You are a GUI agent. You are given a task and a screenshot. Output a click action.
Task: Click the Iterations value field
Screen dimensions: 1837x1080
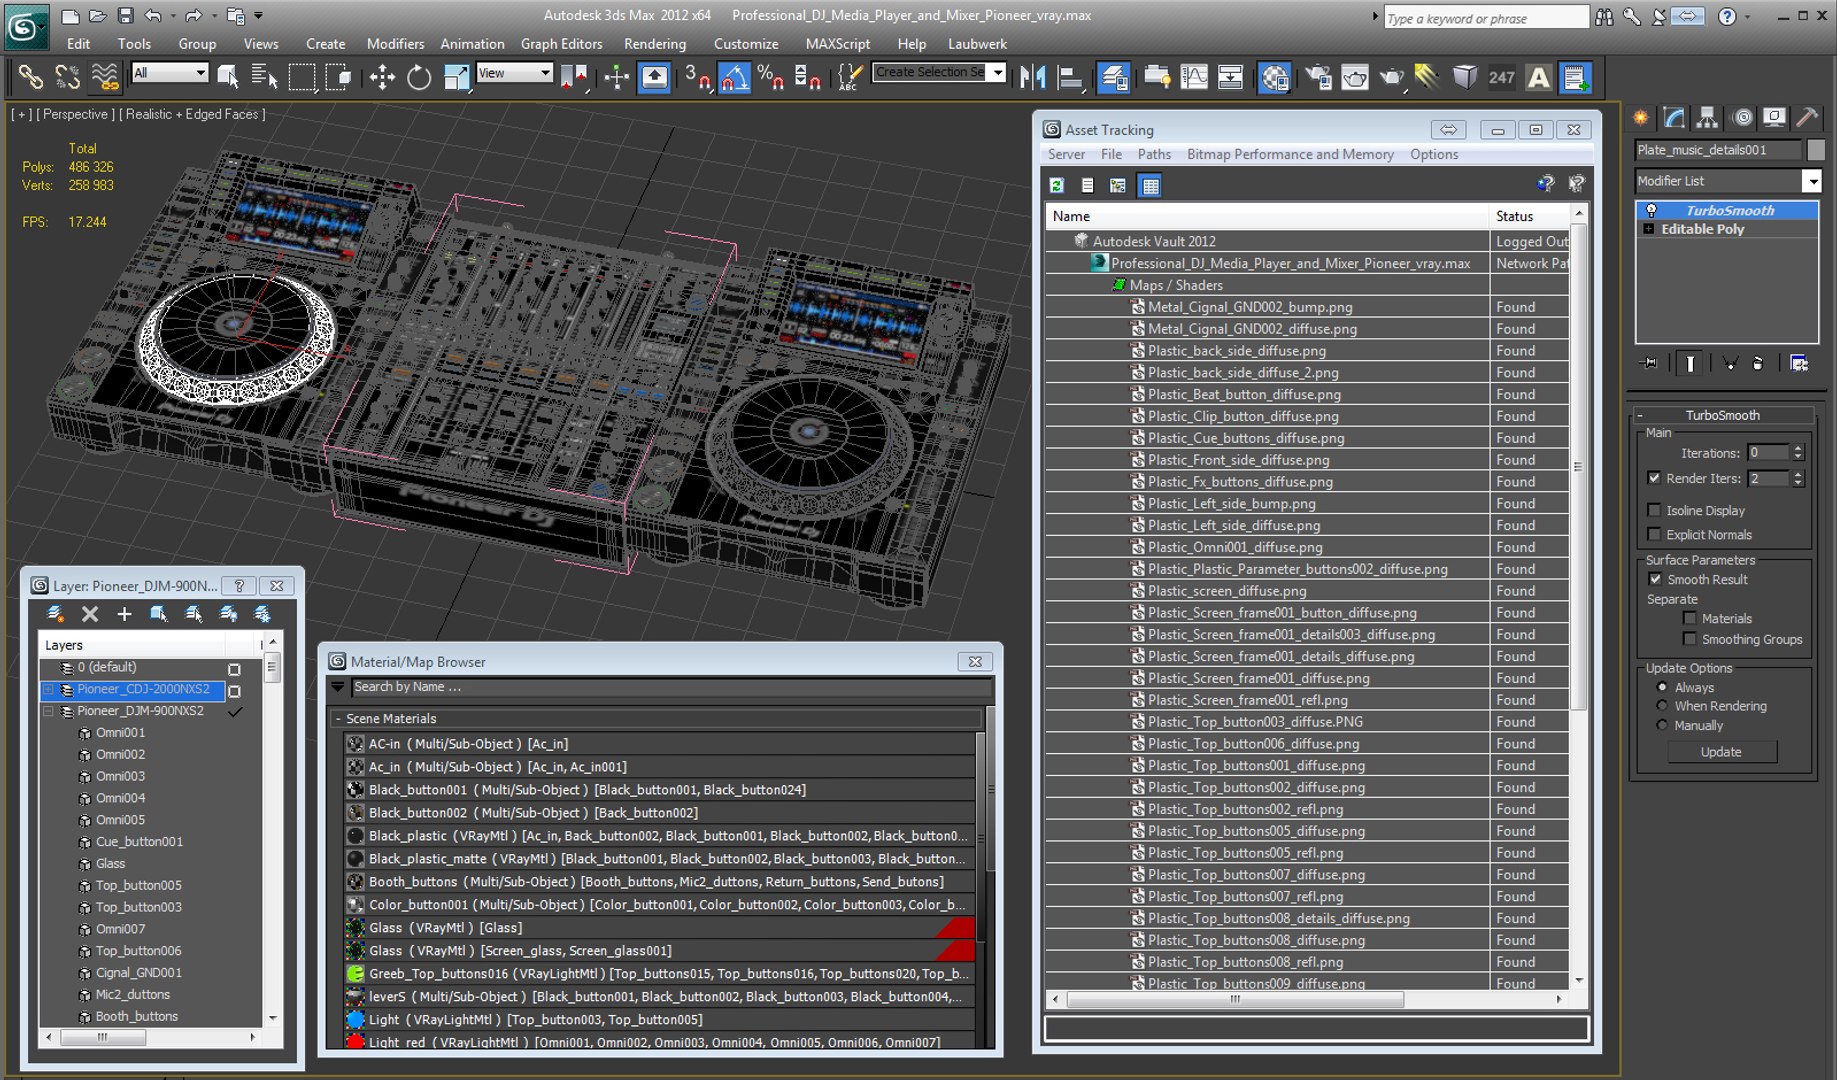click(x=1767, y=453)
